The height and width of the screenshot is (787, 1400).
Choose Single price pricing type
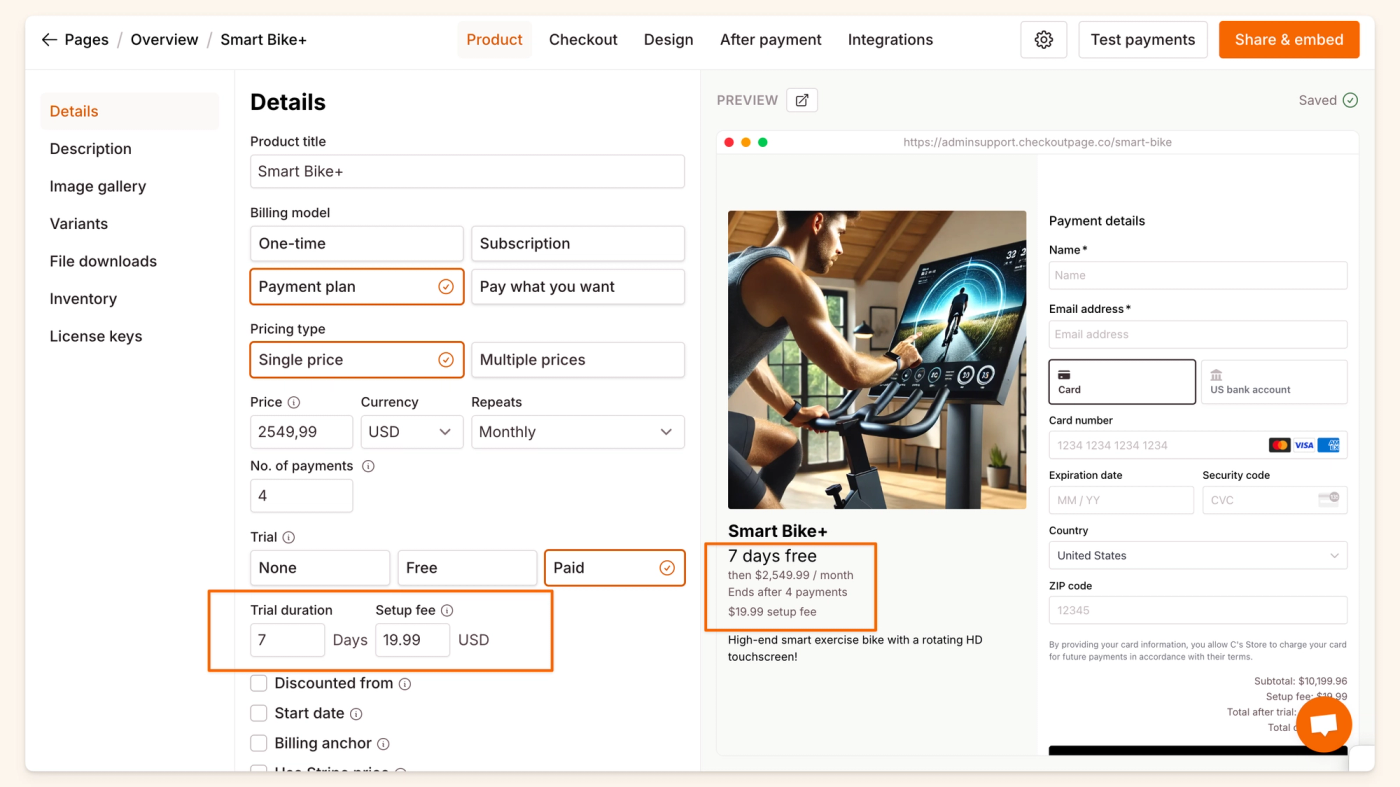pos(357,360)
